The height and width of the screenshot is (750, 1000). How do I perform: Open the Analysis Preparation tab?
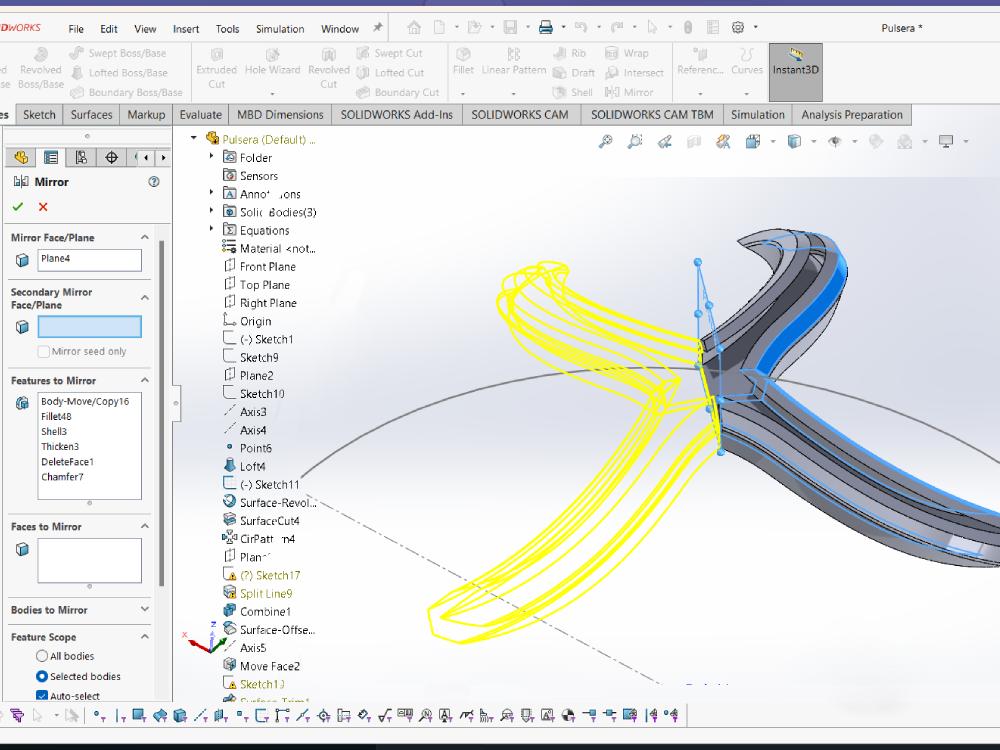(x=852, y=115)
